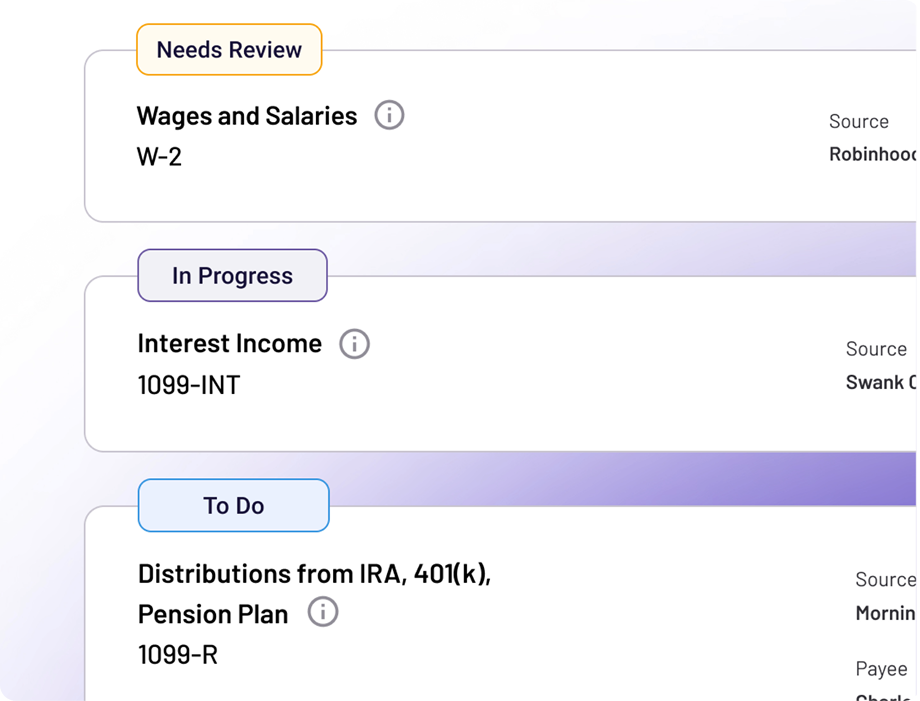
Task: Select the Needs Review status badge
Action: pyautogui.click(x=229, y=50)
